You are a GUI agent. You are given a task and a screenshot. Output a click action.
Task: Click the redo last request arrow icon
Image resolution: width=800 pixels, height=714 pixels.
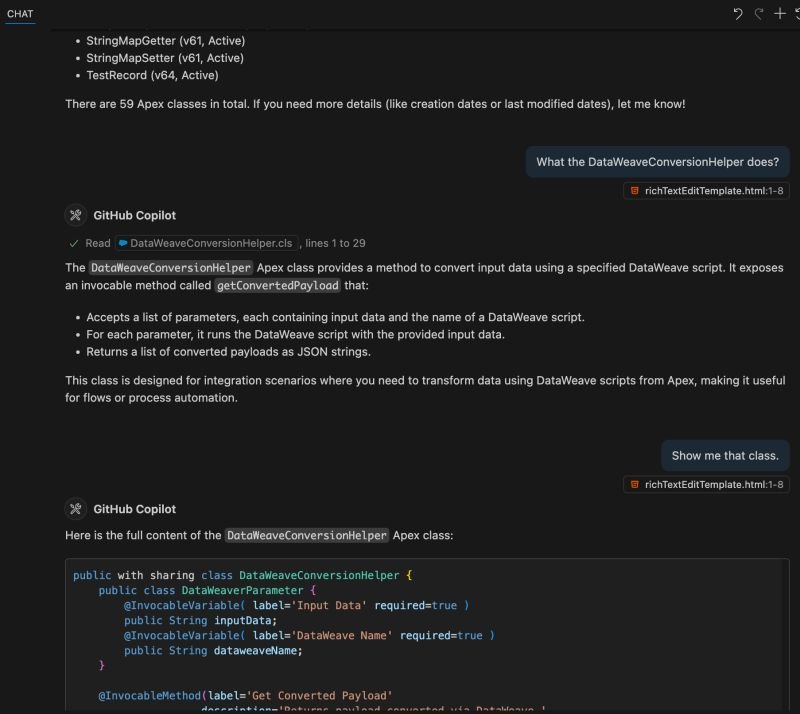[x=759, y=14]
